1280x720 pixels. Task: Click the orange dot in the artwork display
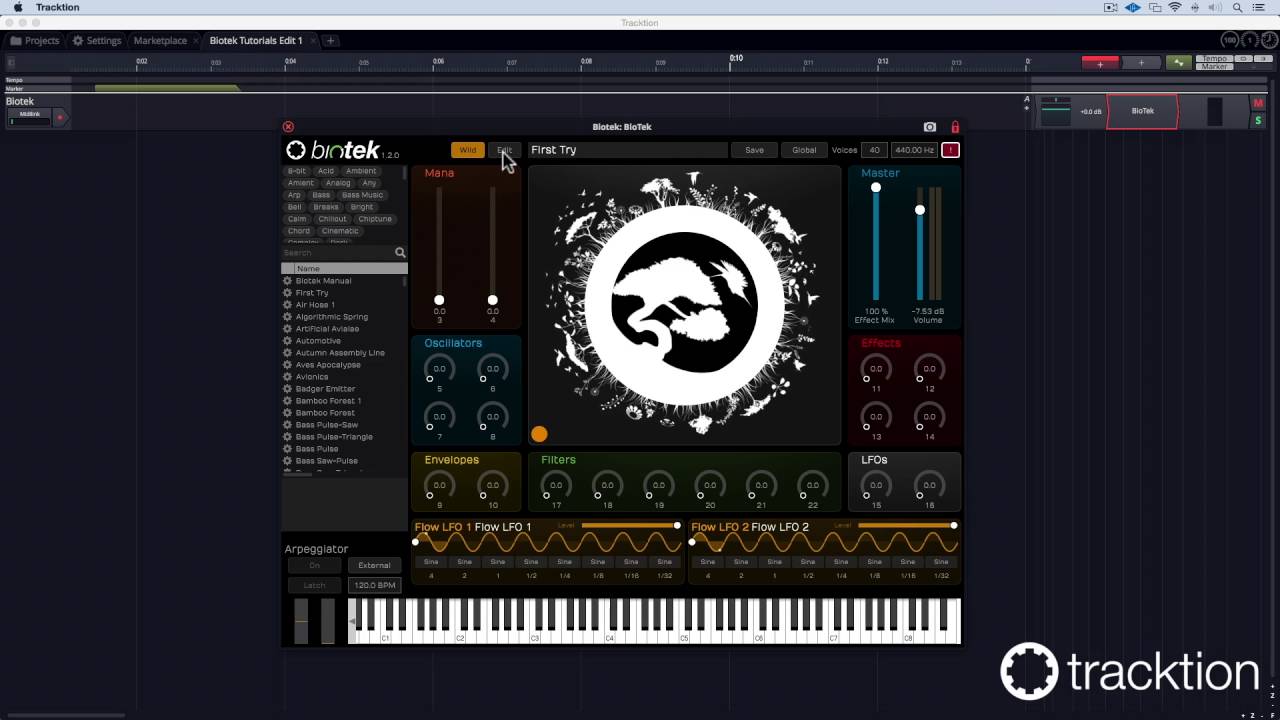coord(539,434)
